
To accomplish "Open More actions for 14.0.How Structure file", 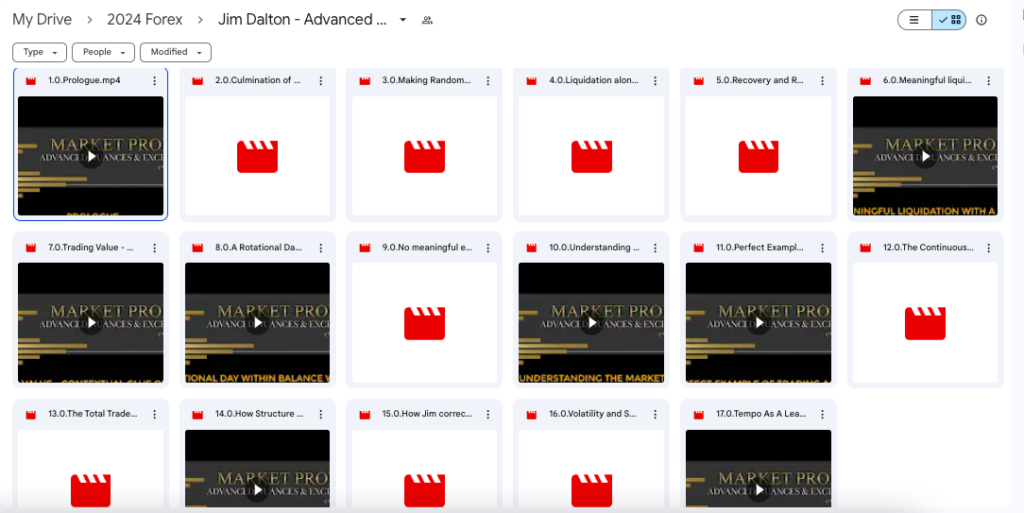I will (x=321, y=414).
